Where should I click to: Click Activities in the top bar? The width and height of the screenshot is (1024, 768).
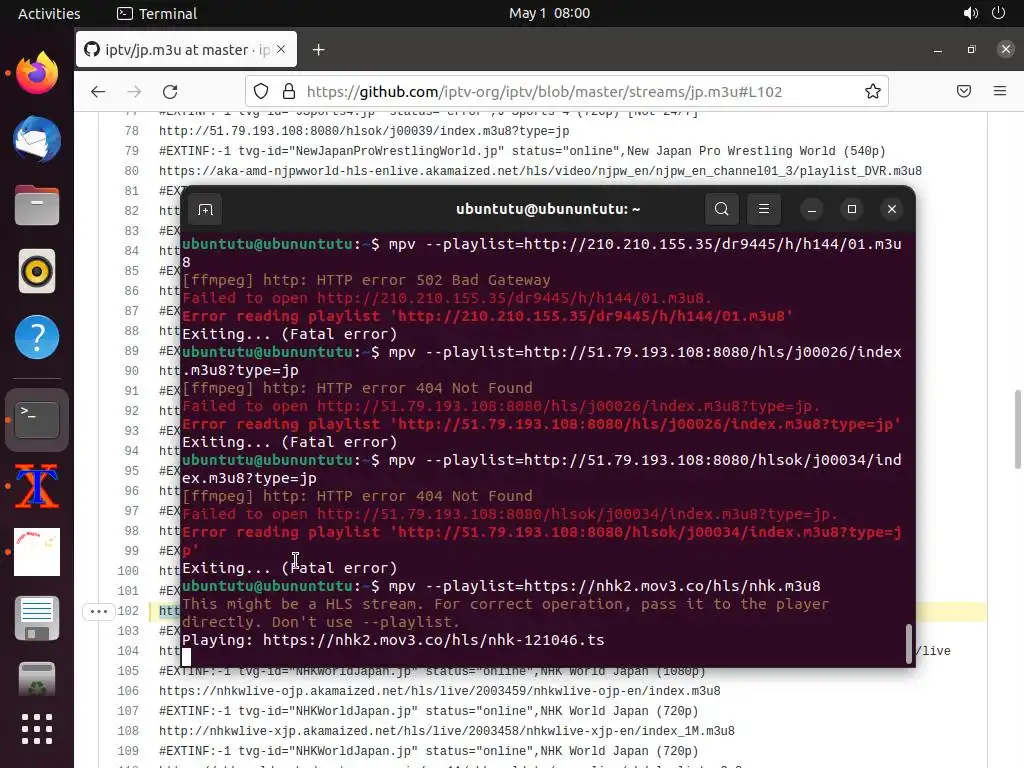coord(49,14)
